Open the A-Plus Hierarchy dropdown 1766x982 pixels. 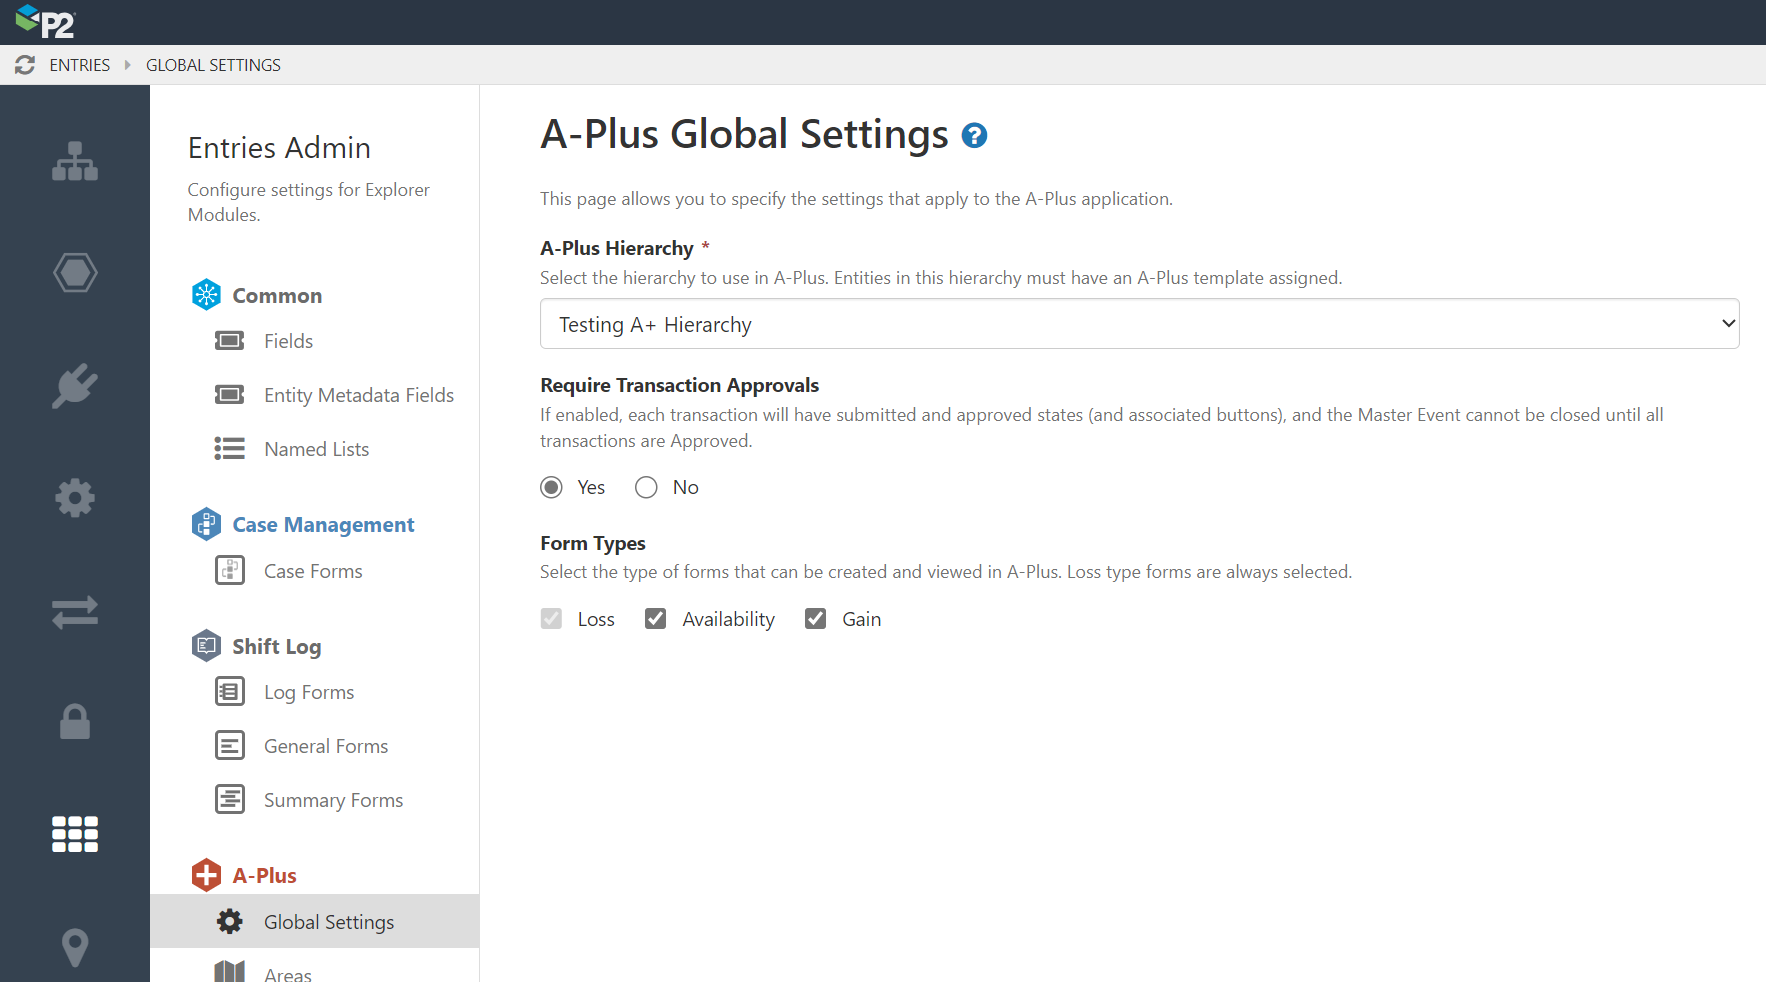pos(1139,324)
